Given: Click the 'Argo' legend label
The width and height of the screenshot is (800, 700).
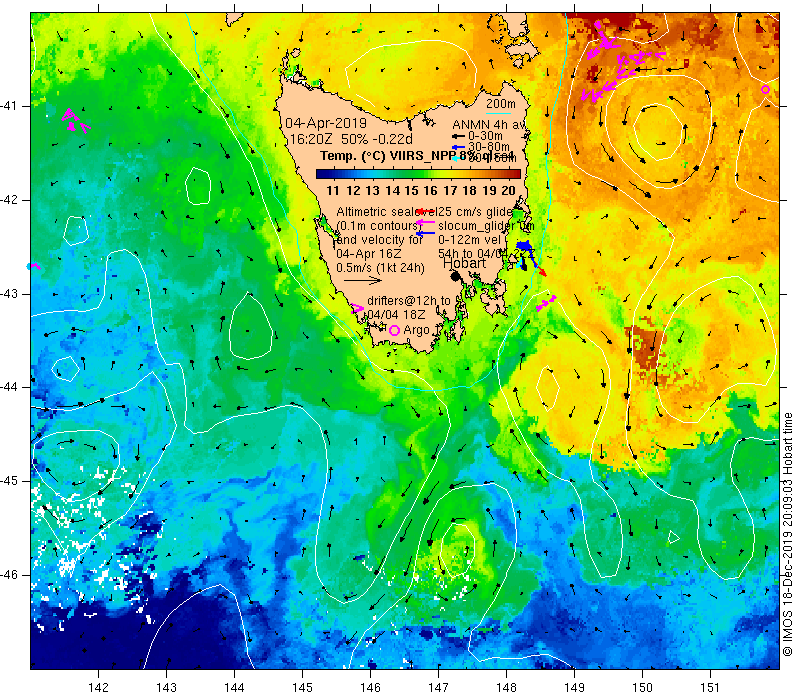Looking at the screenshot, I should coord(416,330).
